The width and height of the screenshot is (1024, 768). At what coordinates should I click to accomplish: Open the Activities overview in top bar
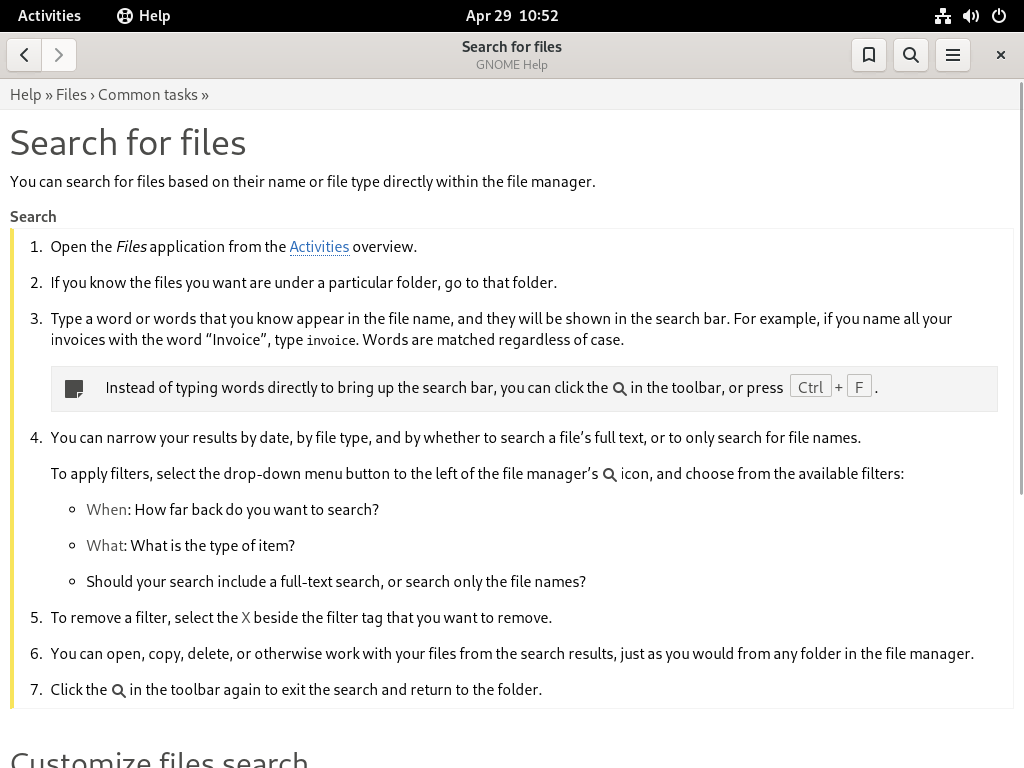tap(49, 16)
